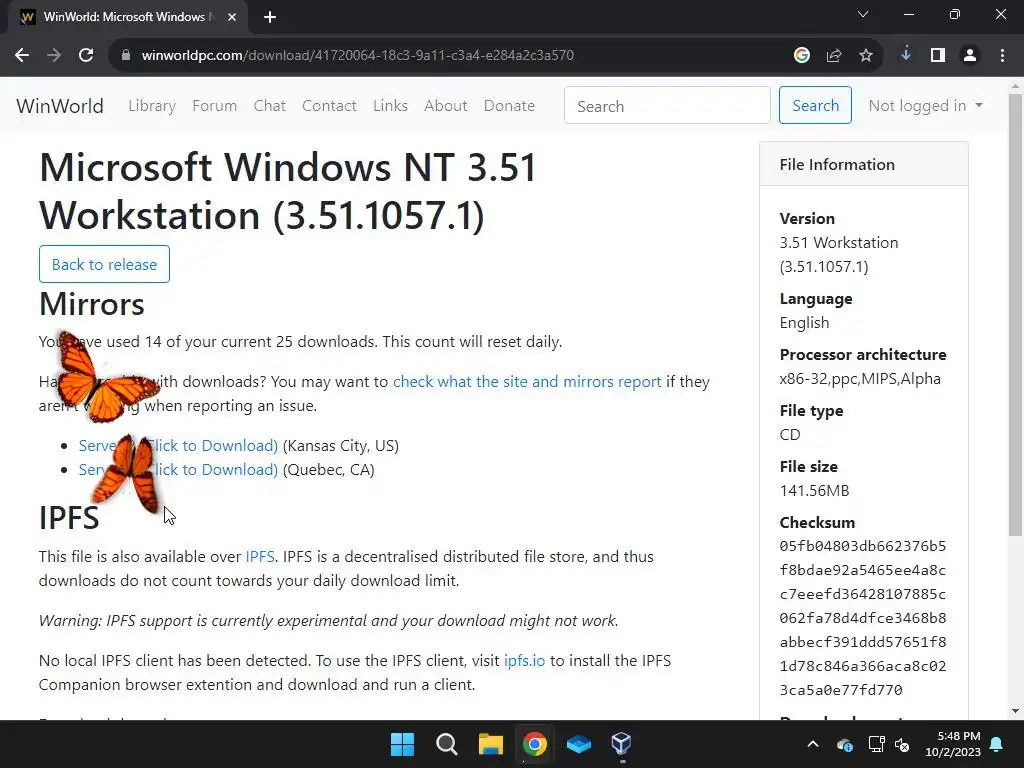The height and width of the screenshot is (768, 1024).
Task: Open a new browser tab
Action: click(270, 17)
